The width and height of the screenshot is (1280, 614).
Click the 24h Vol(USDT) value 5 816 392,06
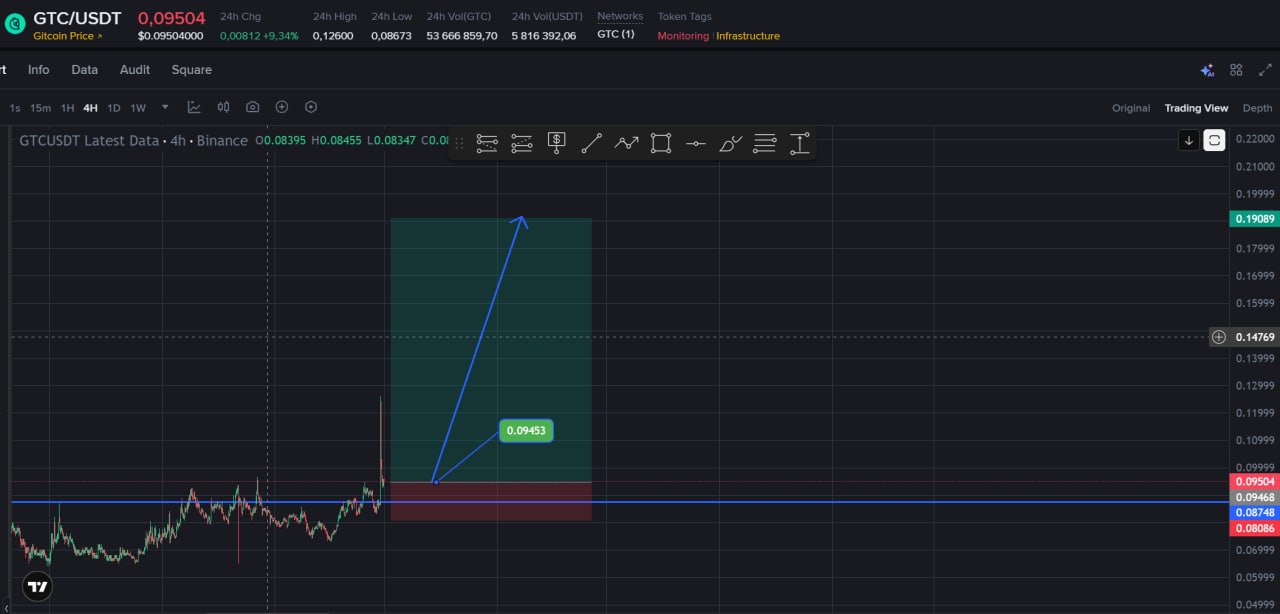coord(544,35)
